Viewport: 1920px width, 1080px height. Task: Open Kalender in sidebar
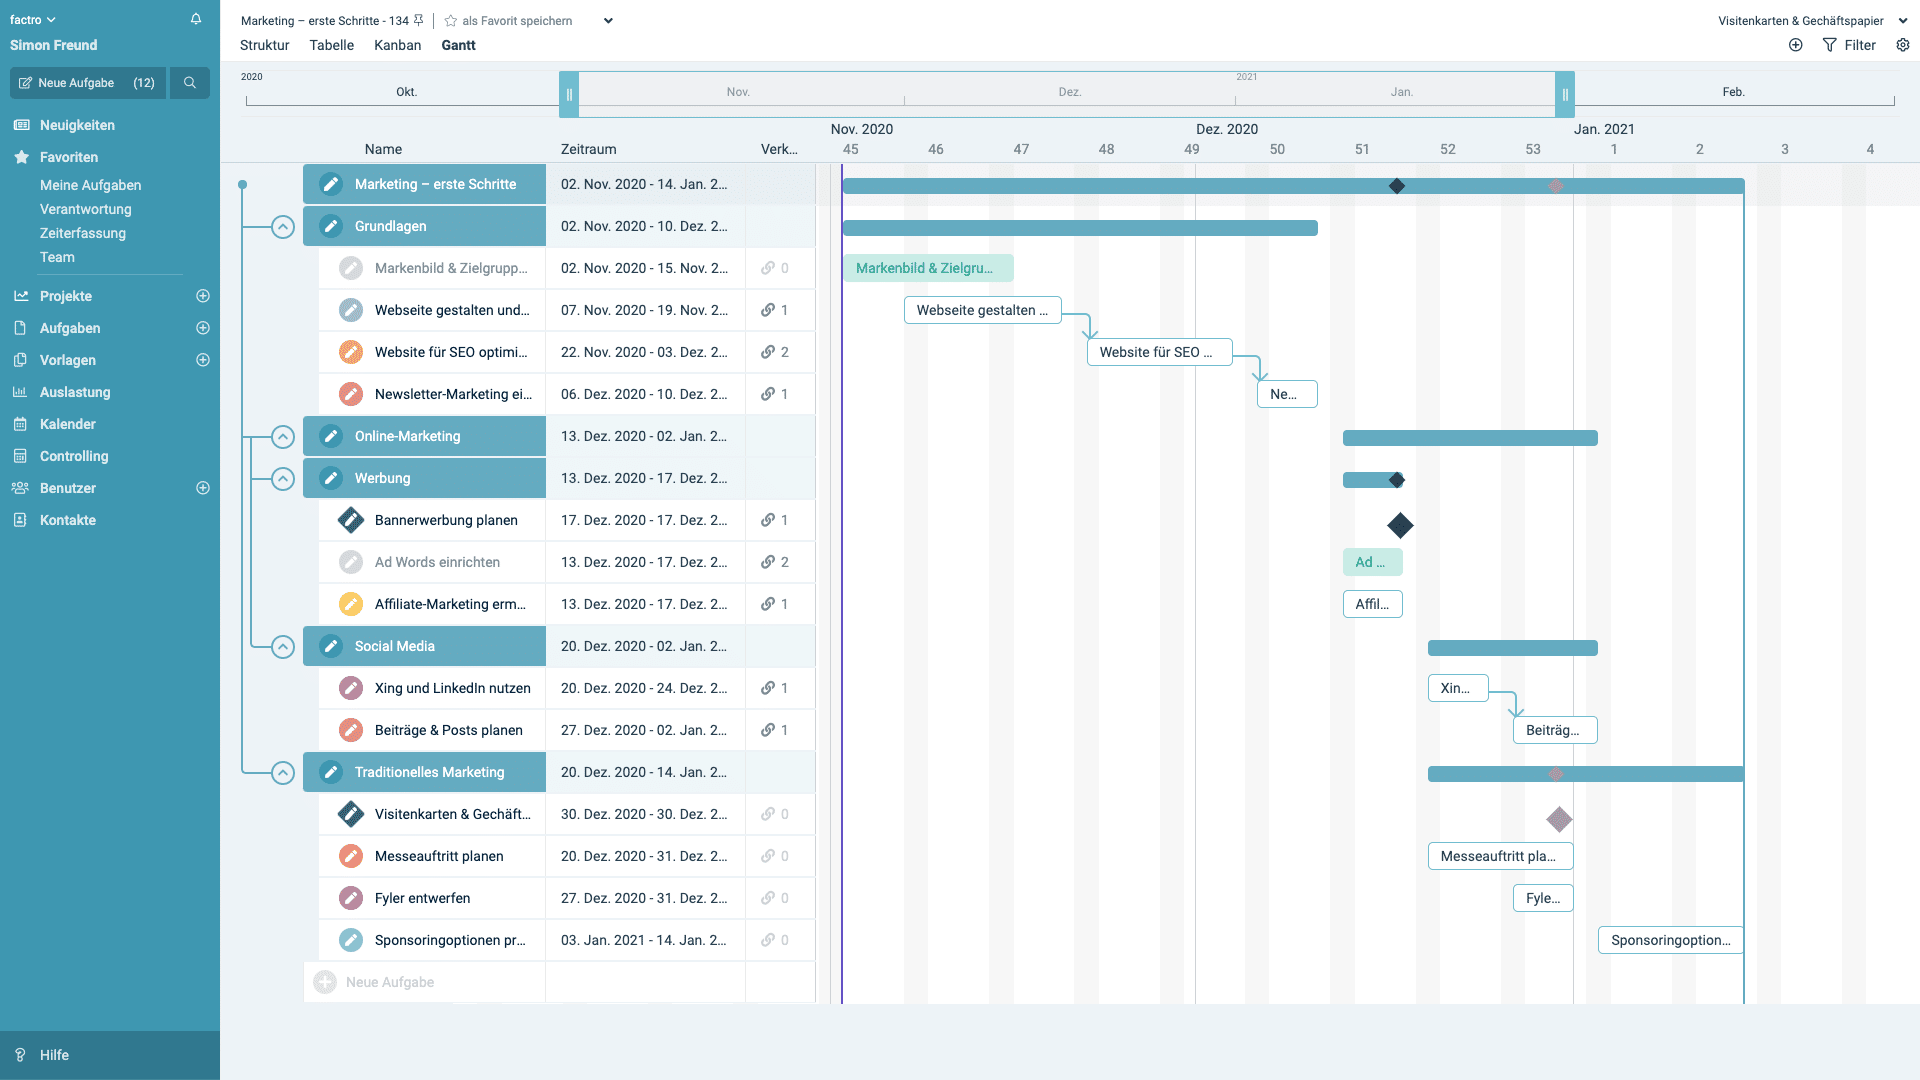pyautogui.click(x=67, y=424)
